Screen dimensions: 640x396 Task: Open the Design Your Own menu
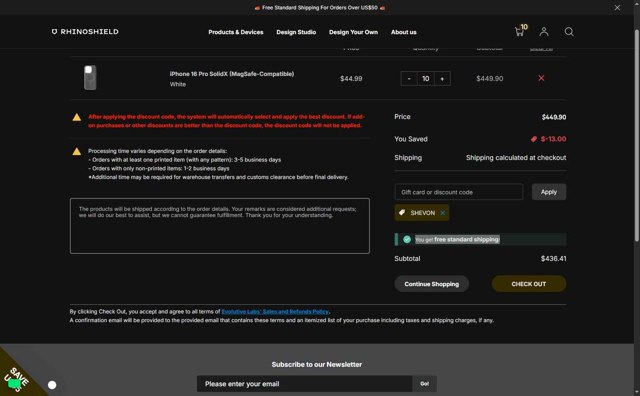point(353,32)
